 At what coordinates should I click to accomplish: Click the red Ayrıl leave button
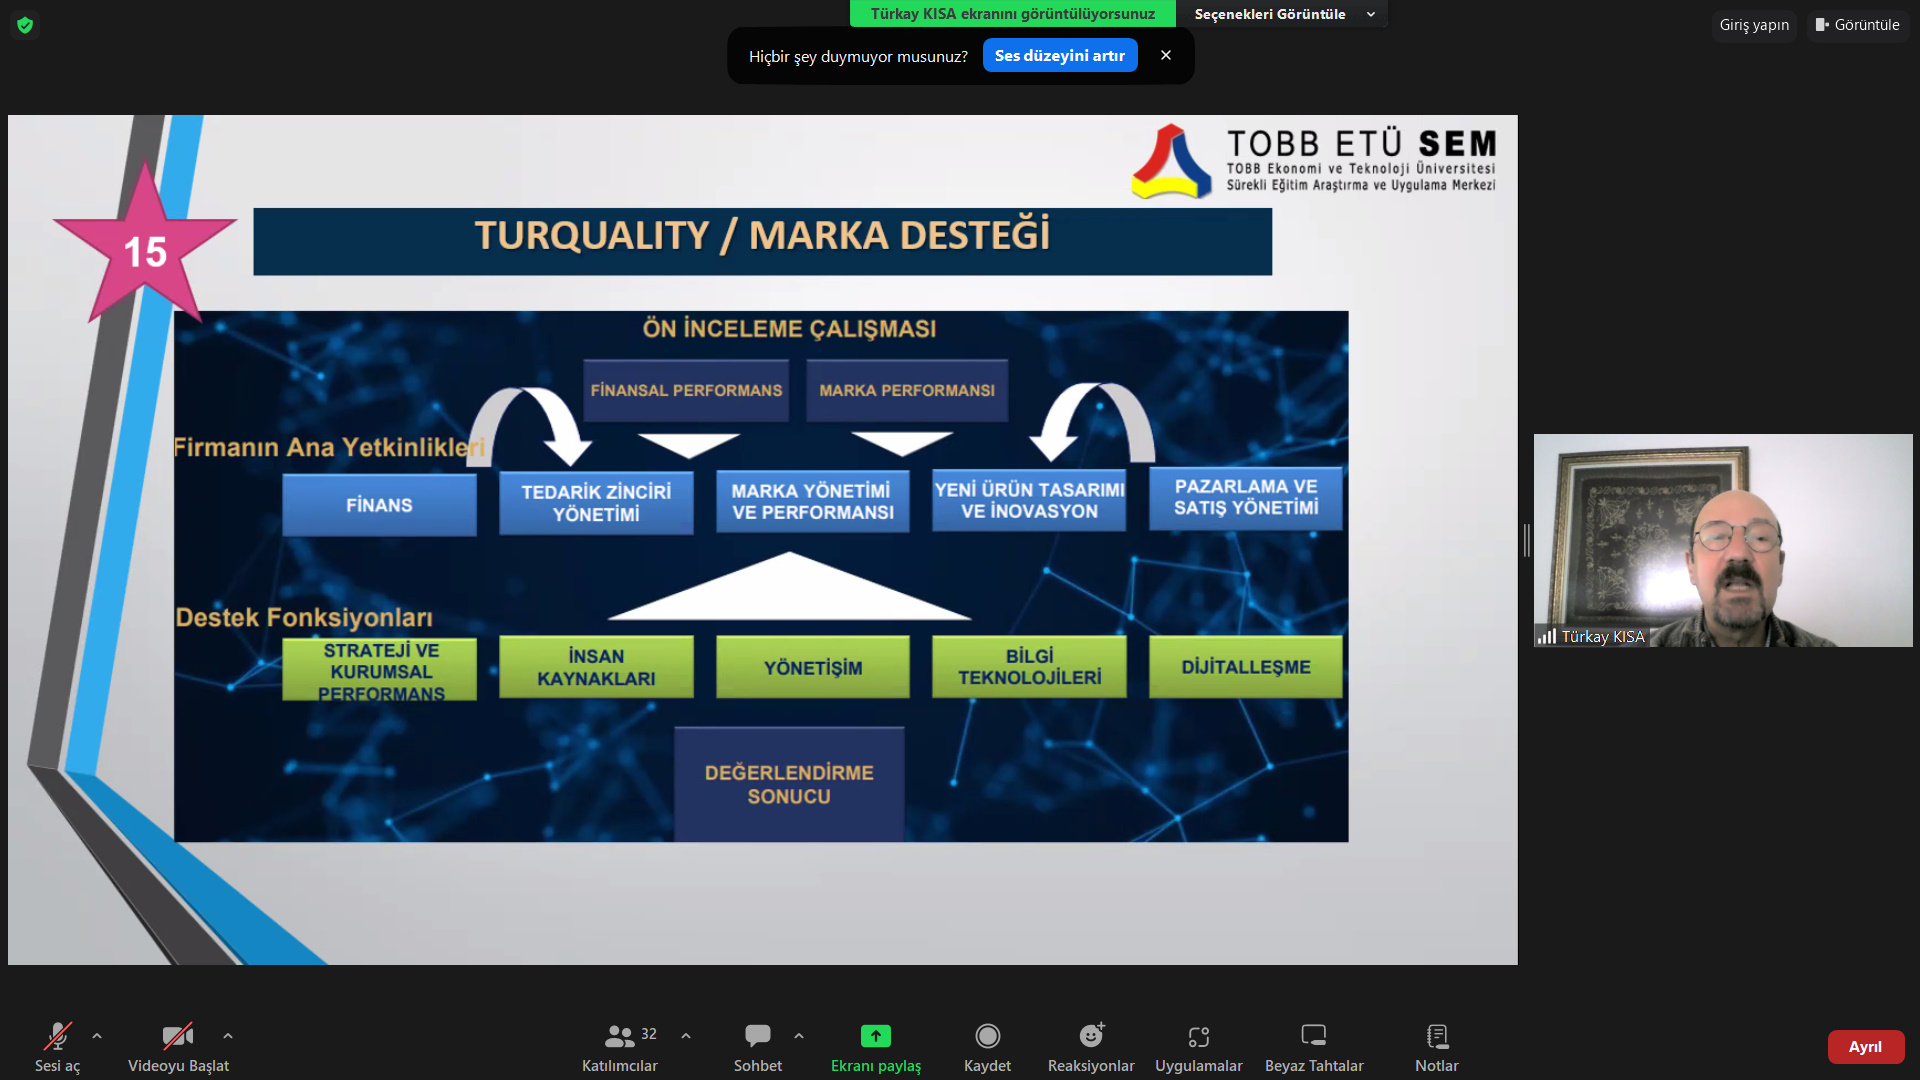pos(1865,1047)
